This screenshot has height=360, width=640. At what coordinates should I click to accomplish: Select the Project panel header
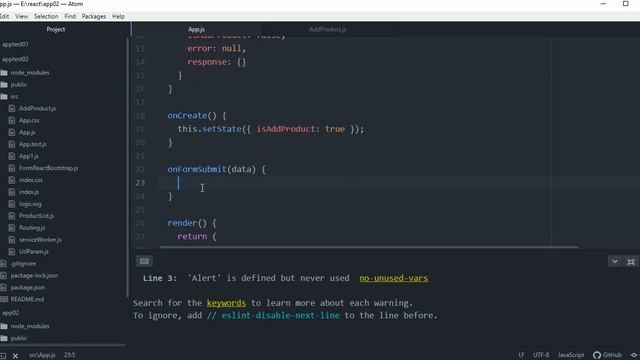pyautogui.click(x=56, y=29)
